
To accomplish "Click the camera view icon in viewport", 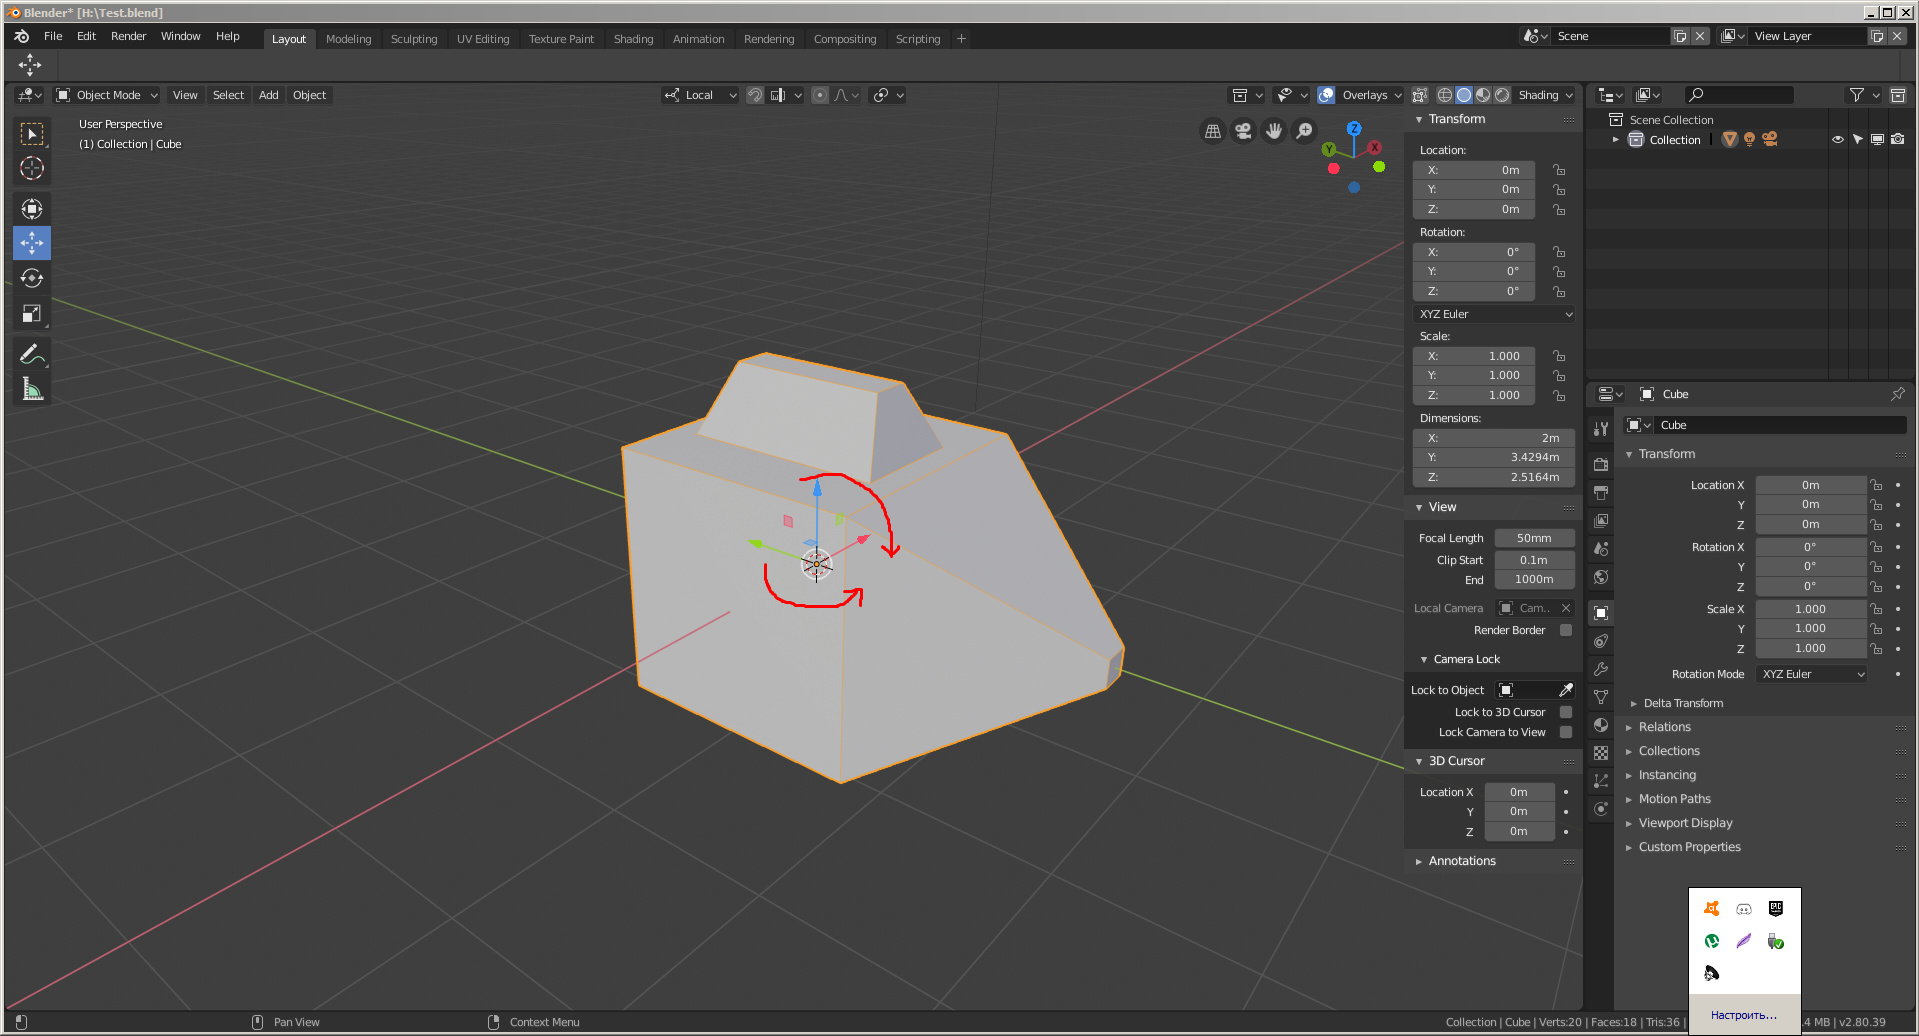I will tap(1243, 131).
